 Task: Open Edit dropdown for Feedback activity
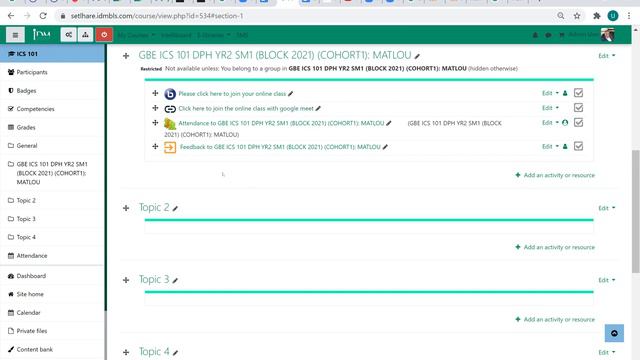pyautogui.click(x=550, y=147)
